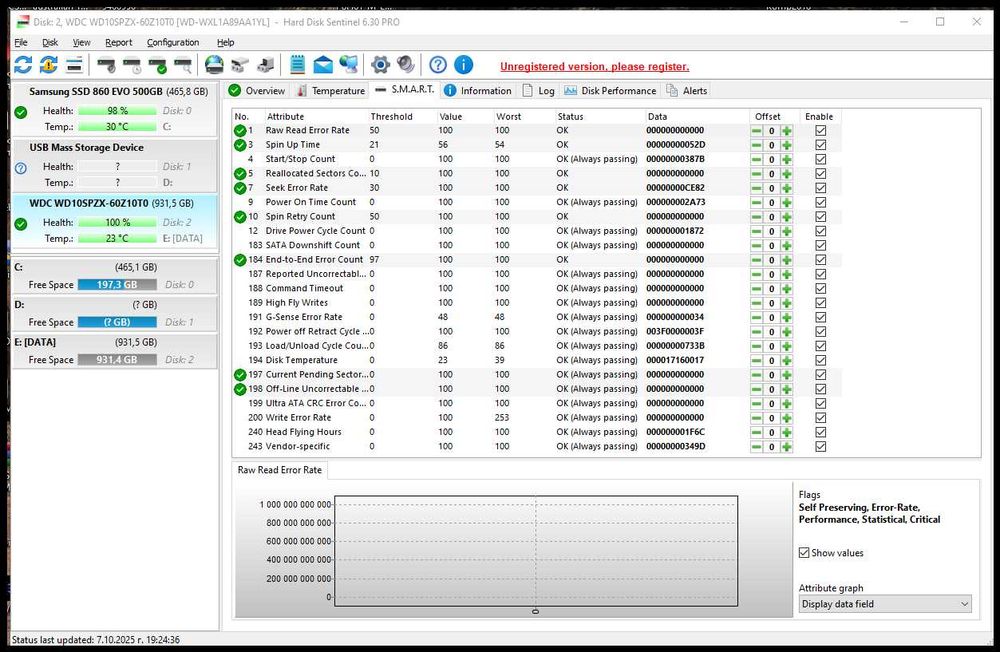Click the speaker sound toolbar icon
Screen dimensions: 1000x652
pos(405,65)
